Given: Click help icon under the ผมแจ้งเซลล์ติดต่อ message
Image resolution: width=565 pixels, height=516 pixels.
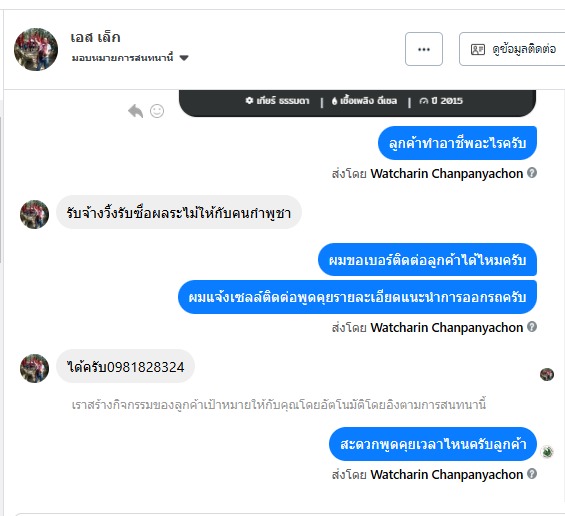Looking at the screenshot, I should click(532, 326).
